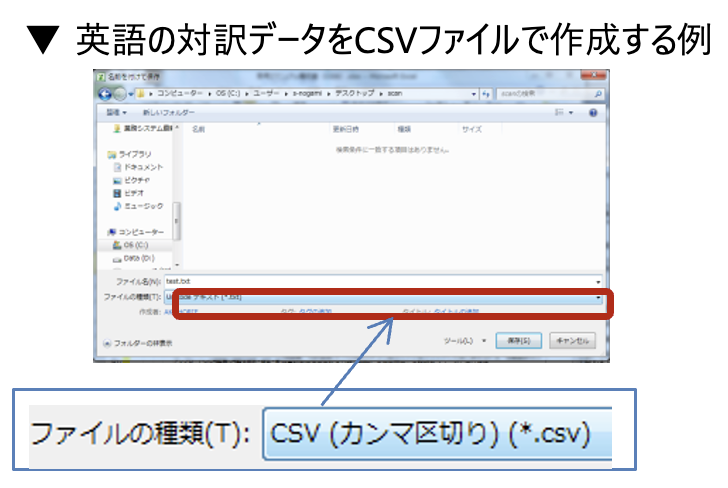Click the ドキュメント document icon
The width and height of the screenshot is (728, 488).
tap(117, 167)
